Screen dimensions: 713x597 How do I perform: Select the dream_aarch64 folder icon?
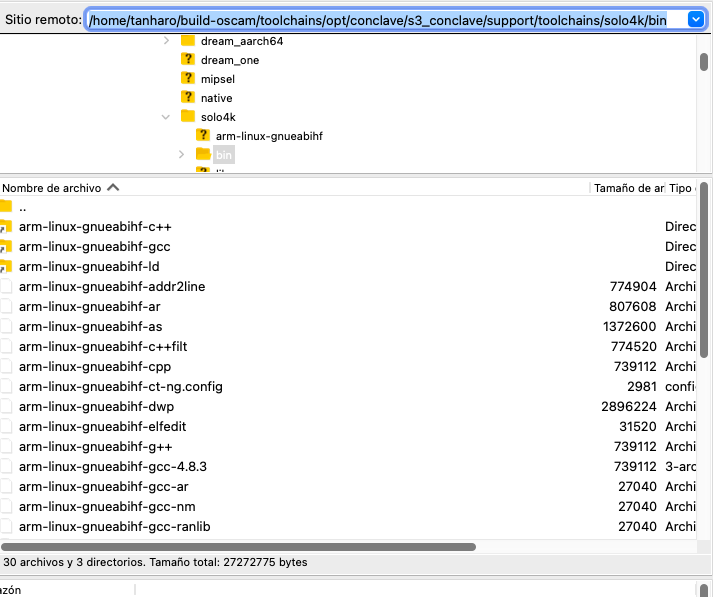click(x=187, y=41)
